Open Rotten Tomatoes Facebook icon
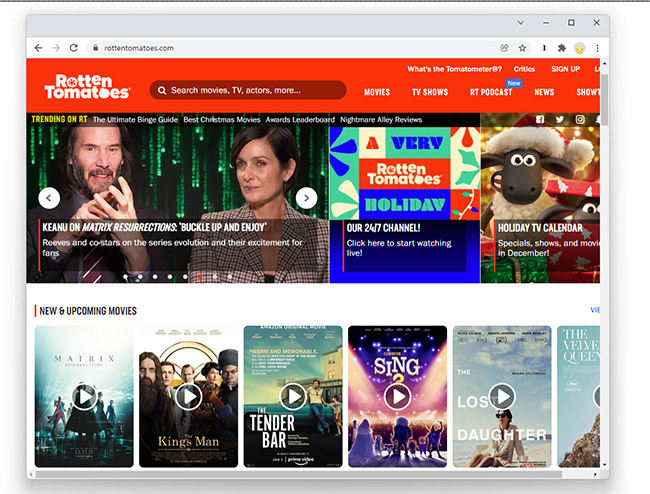Viewport: 650px width, 494px height. (540, 119)
